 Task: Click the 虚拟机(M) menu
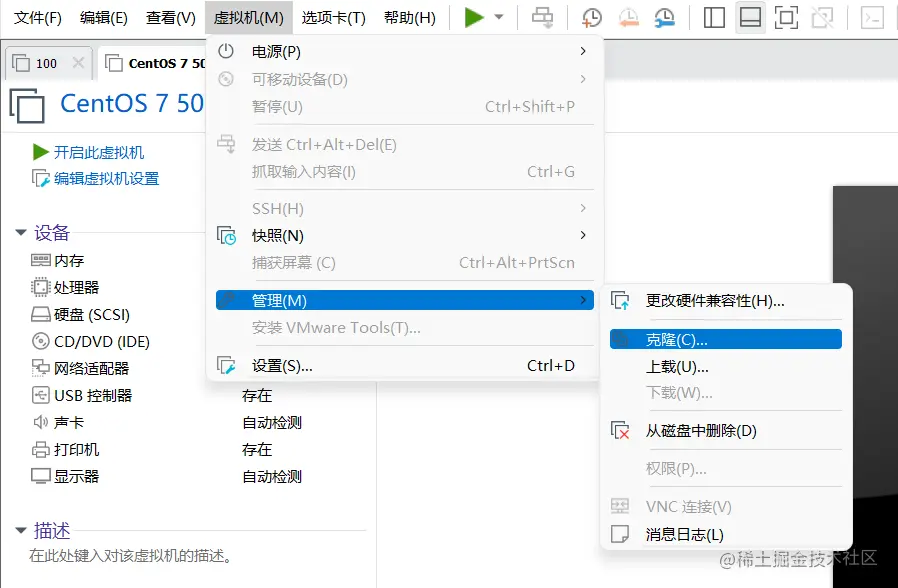click(x=249, y=18)
